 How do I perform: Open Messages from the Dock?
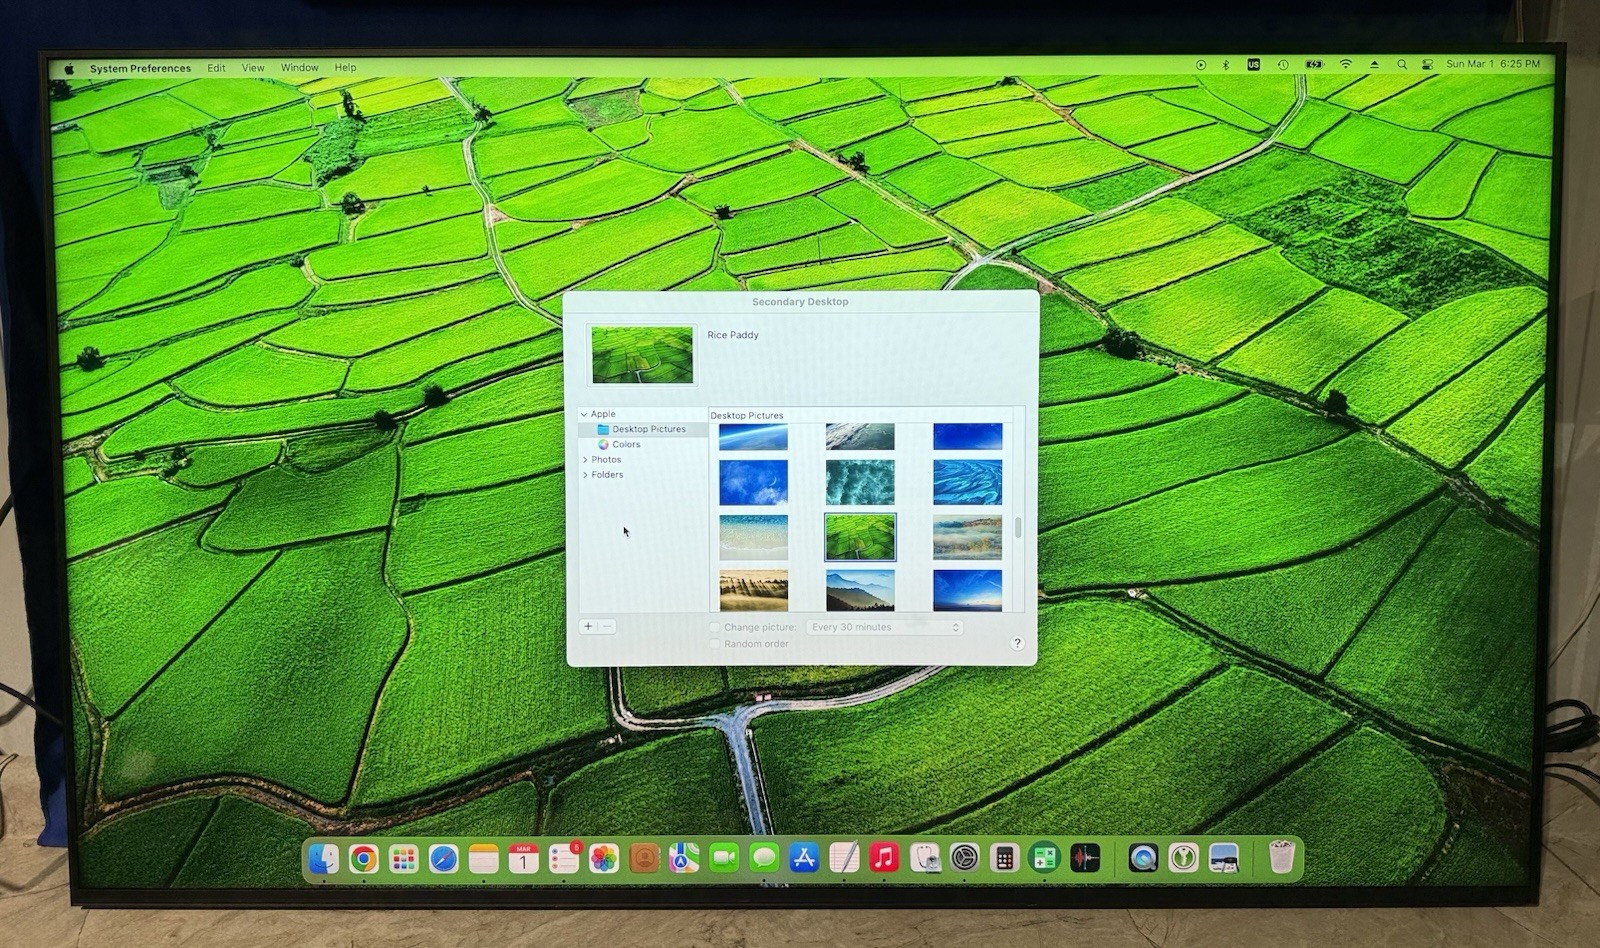point(764,858)
